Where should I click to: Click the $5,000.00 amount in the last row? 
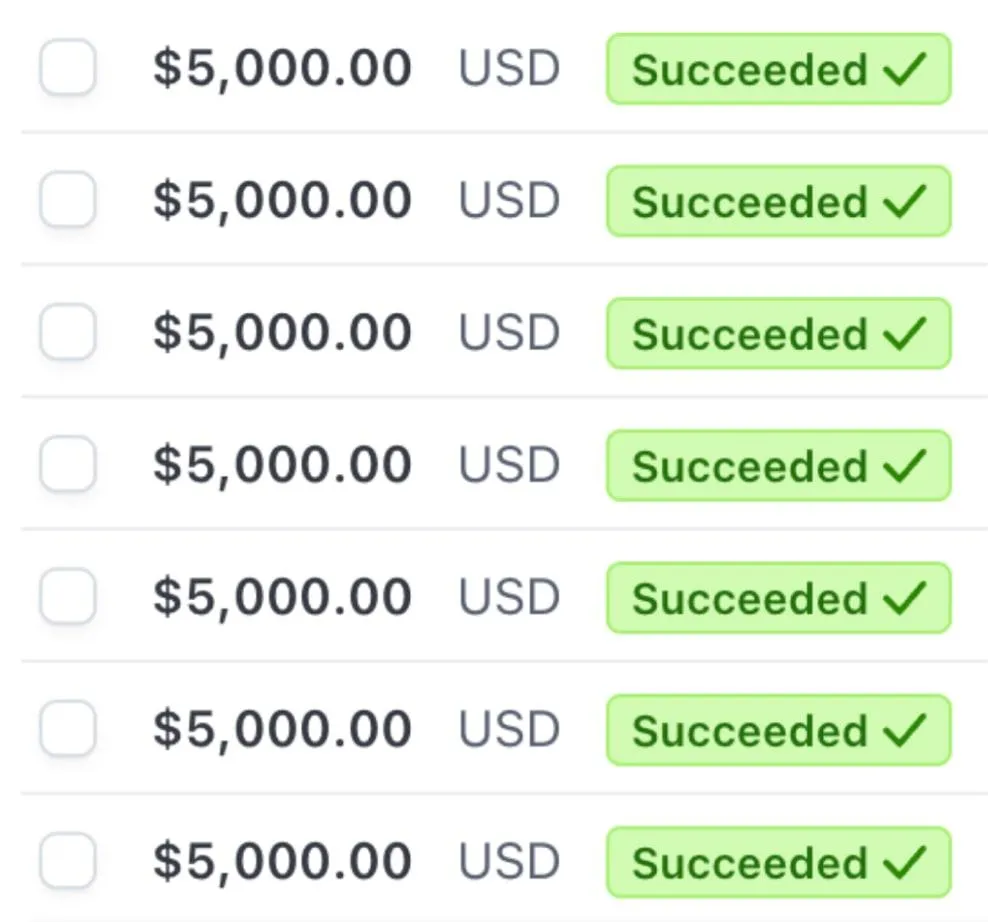pos(282,862)
